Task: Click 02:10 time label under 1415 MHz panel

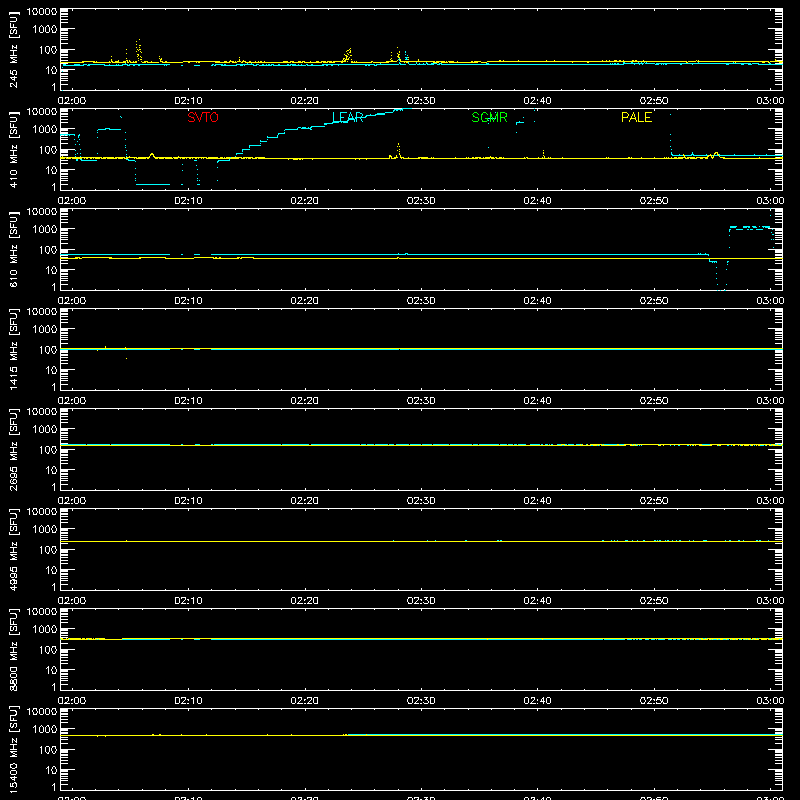Action: click(x=188, y=401)
